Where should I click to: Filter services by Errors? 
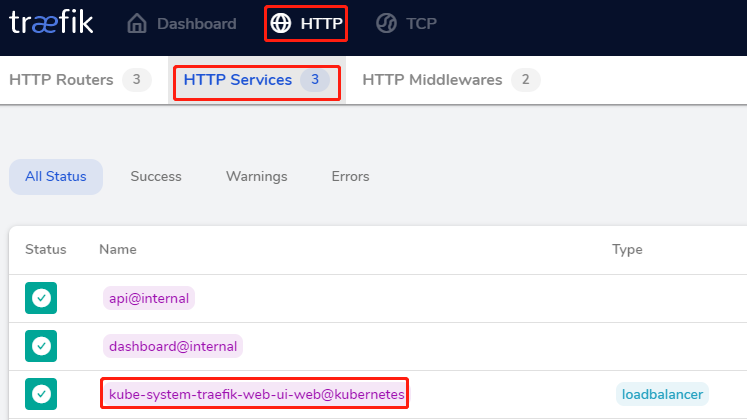[350, 177]
